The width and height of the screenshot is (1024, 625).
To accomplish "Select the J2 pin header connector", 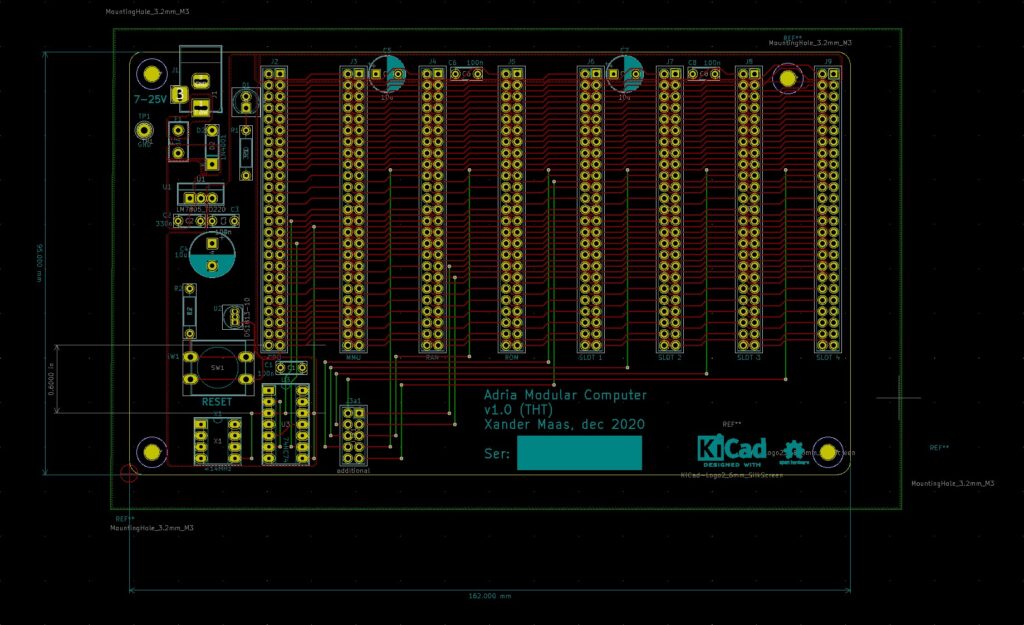I will (x=274, y=210).
